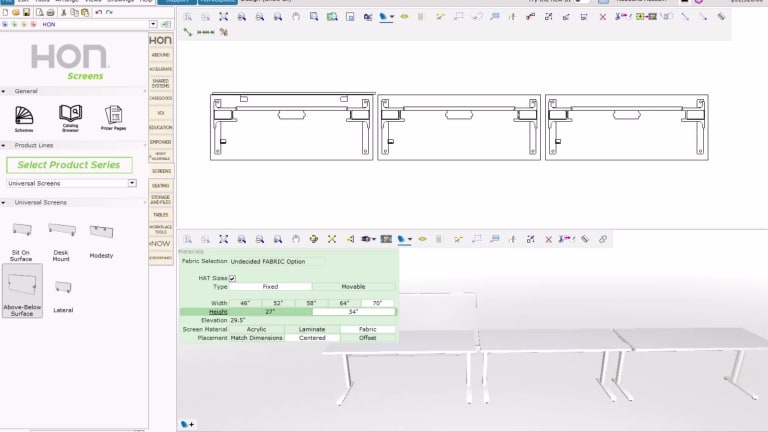Click the red X delete icon in 3D toolbar
The width and height of the screenshot is (768, 432).
click(548, 239)
